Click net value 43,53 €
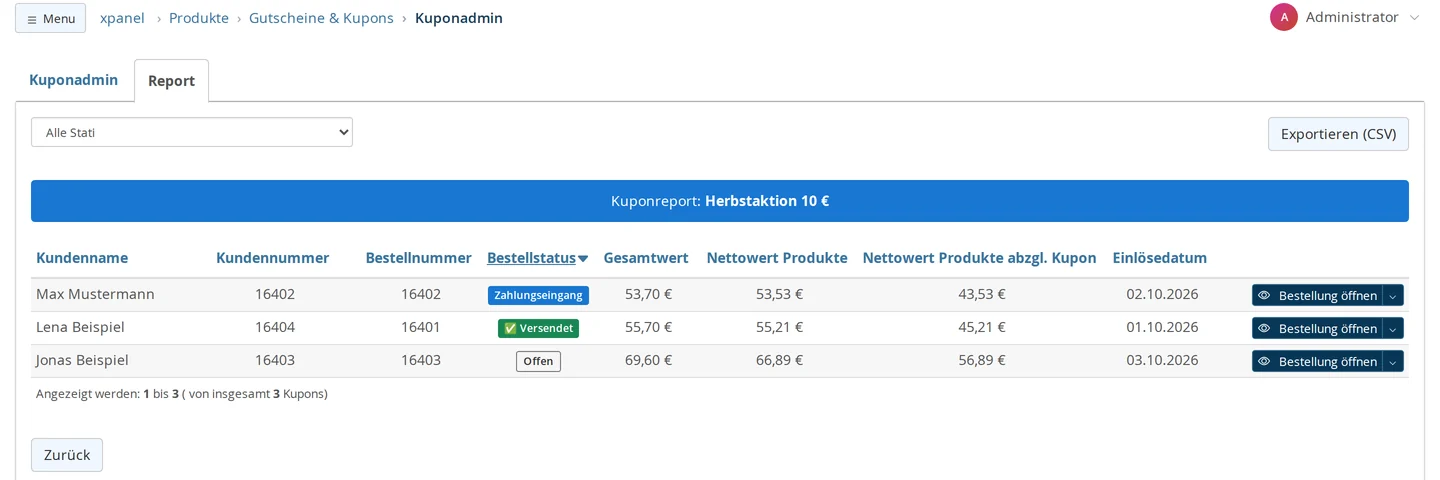The height and width of the screenshot is (480, 1440). 981,294
